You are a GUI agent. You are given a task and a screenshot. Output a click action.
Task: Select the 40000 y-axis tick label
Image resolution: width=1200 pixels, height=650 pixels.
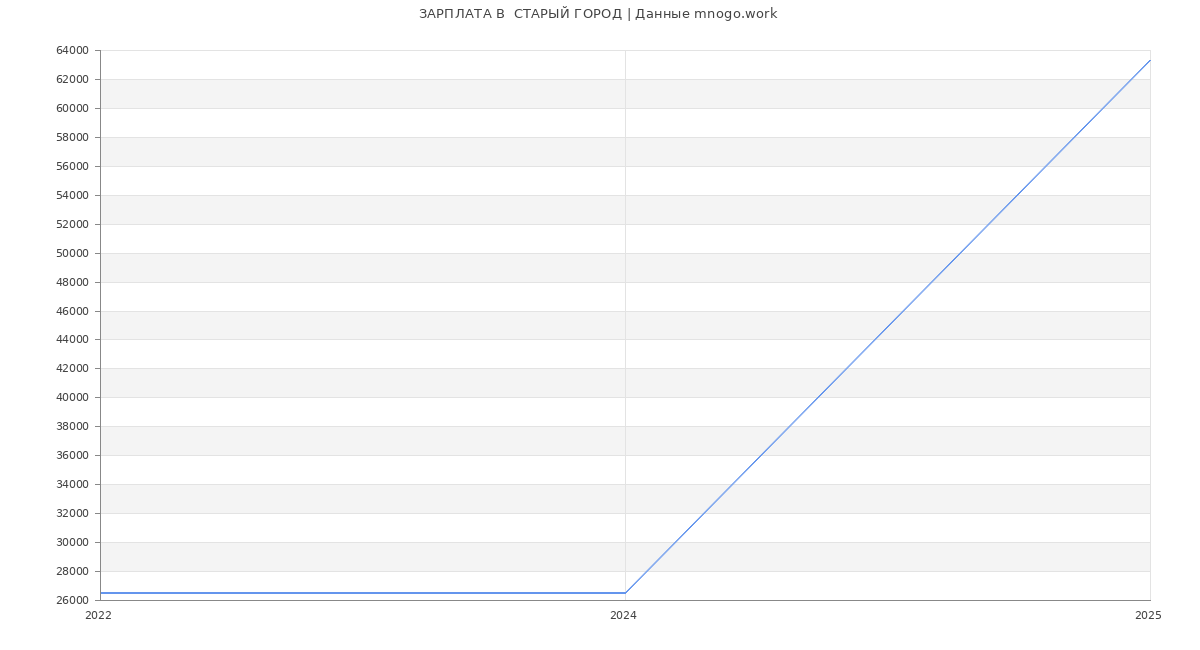(73, 398)
